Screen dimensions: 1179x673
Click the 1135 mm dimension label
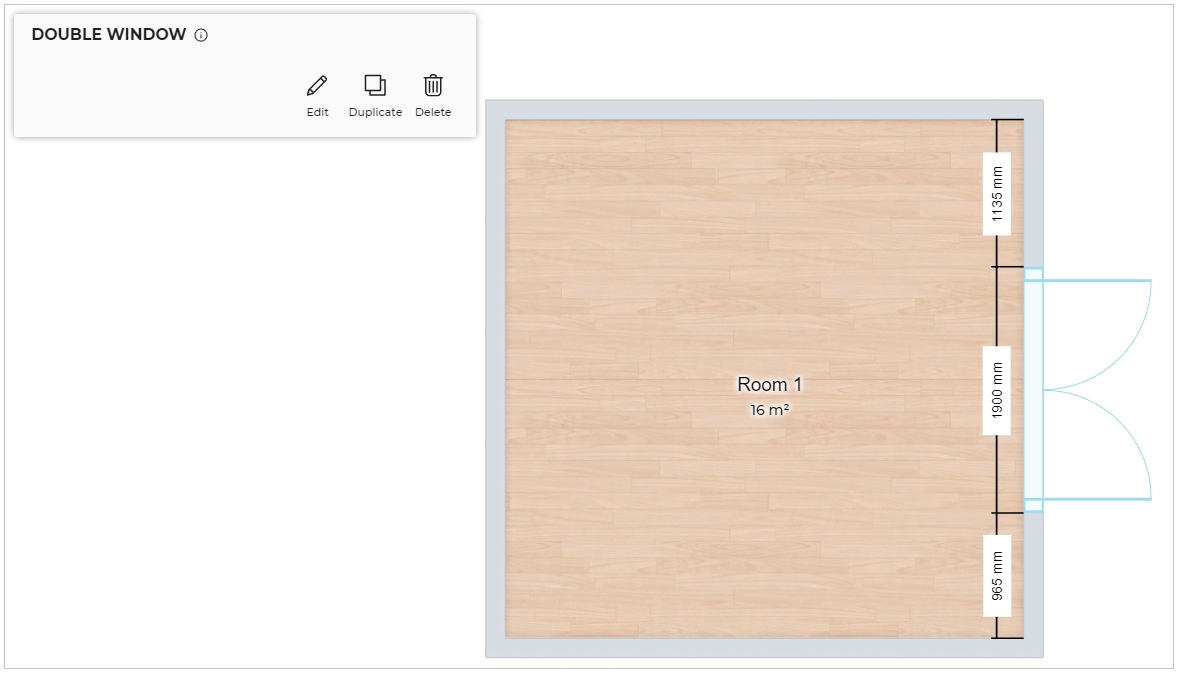[x=997, y=194]
